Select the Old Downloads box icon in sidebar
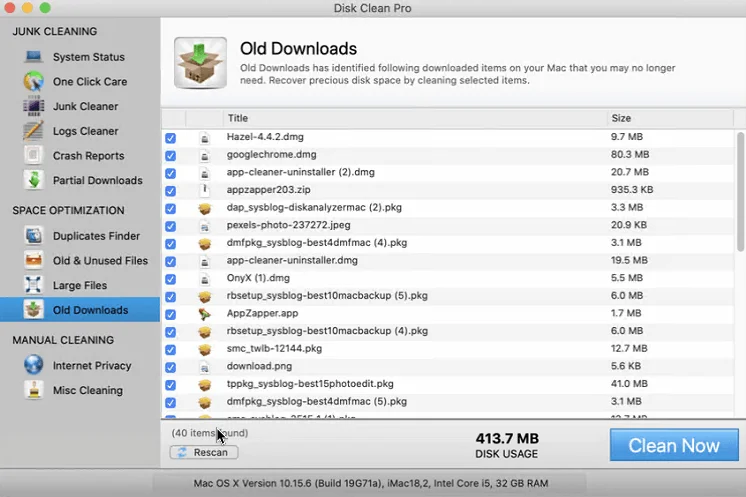Image resolution: width=746 pixels, height=497 pixels. (x=33, y=310)
